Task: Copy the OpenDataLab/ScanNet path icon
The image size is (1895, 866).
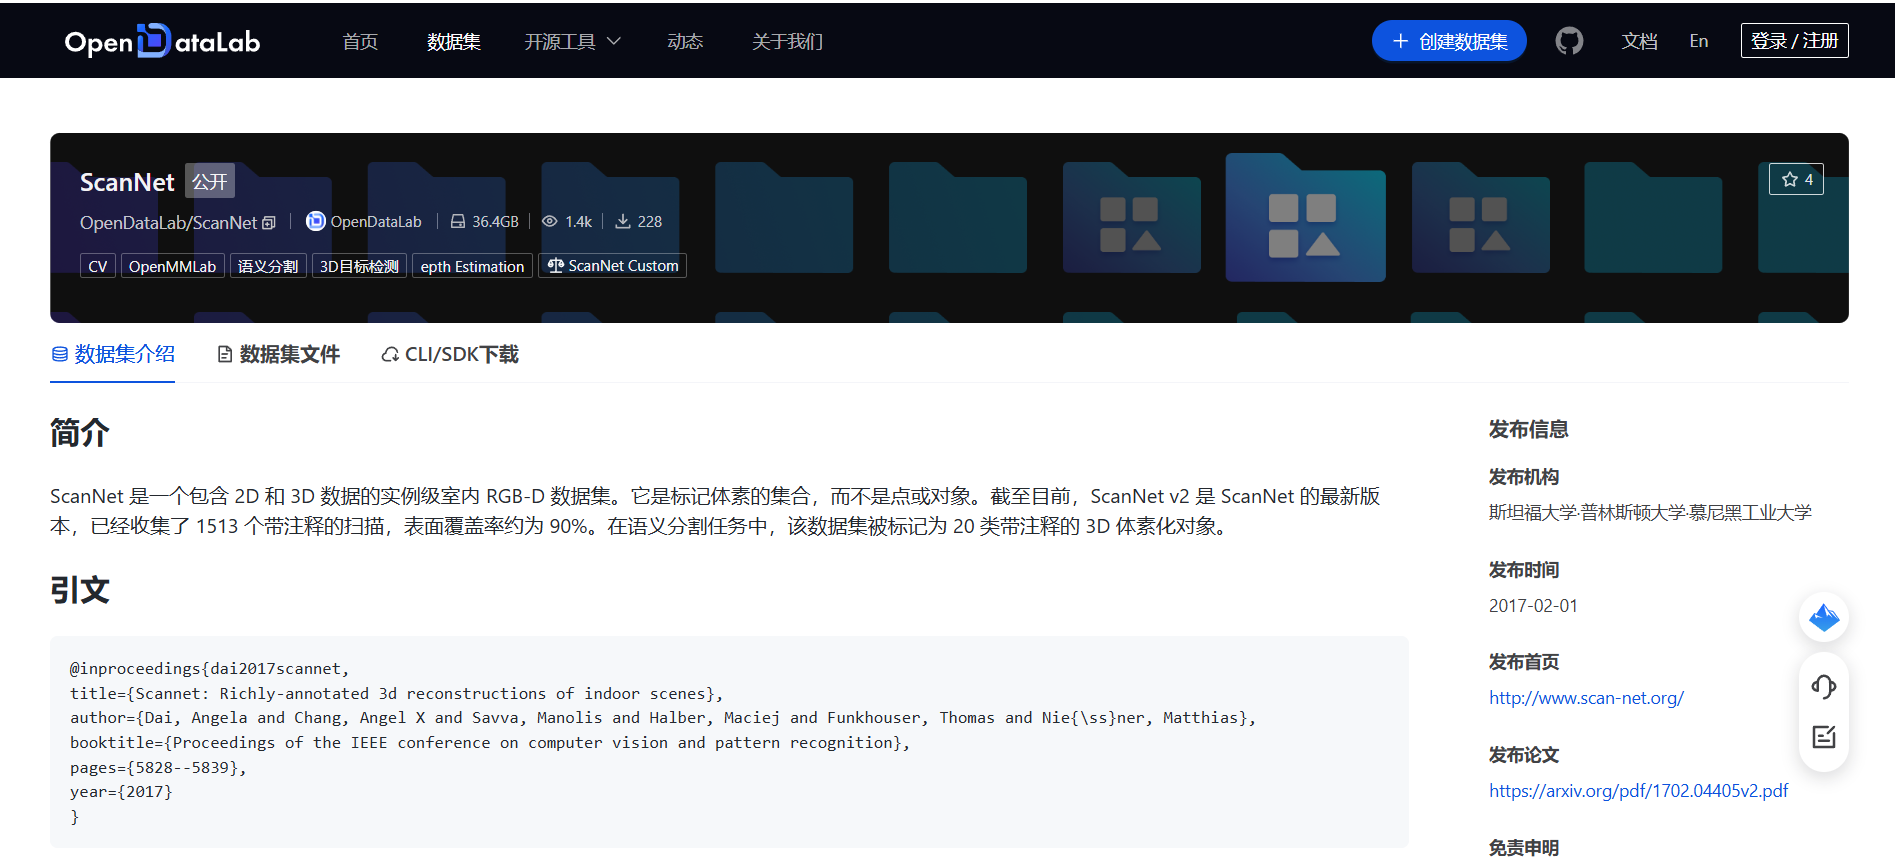Action: click(269, 223)
